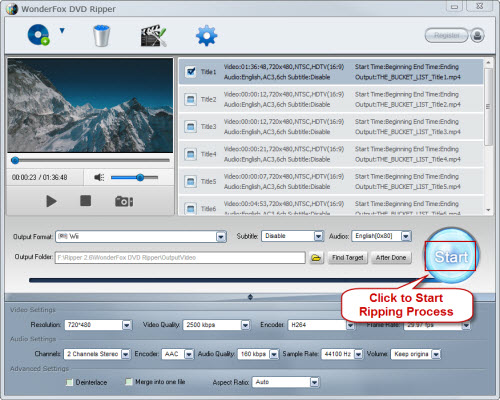
Task: Click the round Start button
Action: pos(451,256)
